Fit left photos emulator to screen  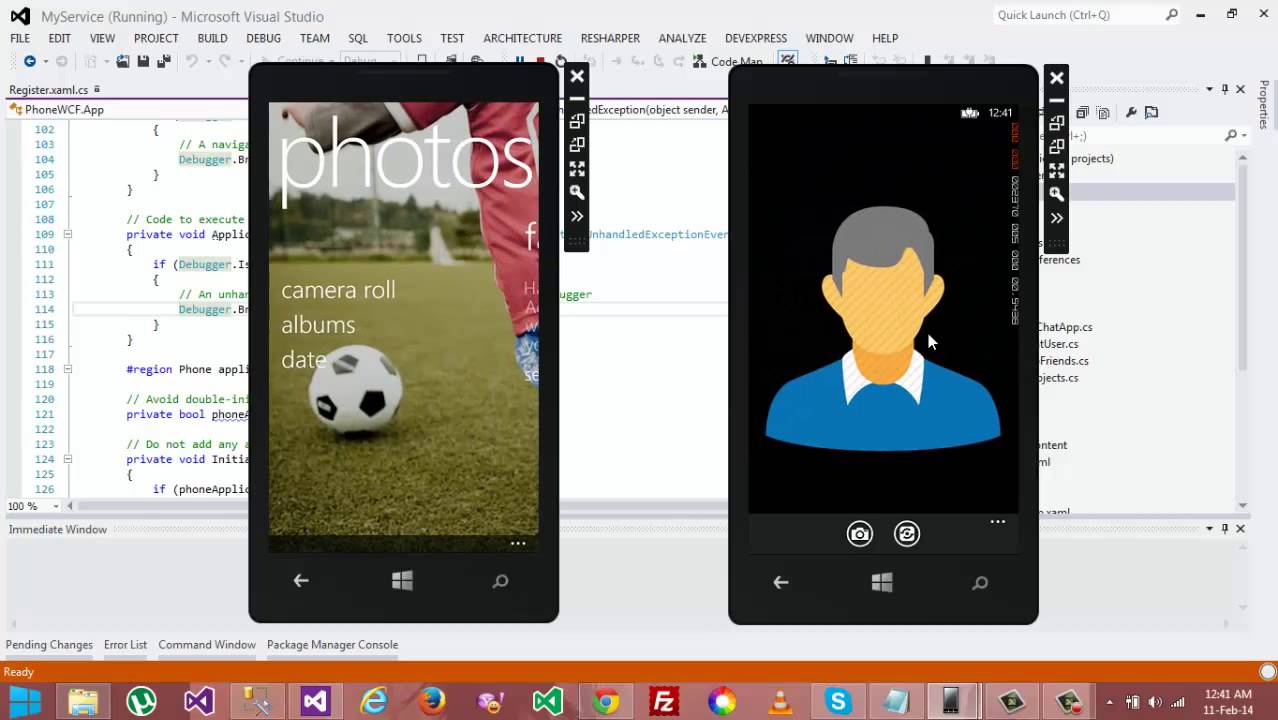(577, 169)
